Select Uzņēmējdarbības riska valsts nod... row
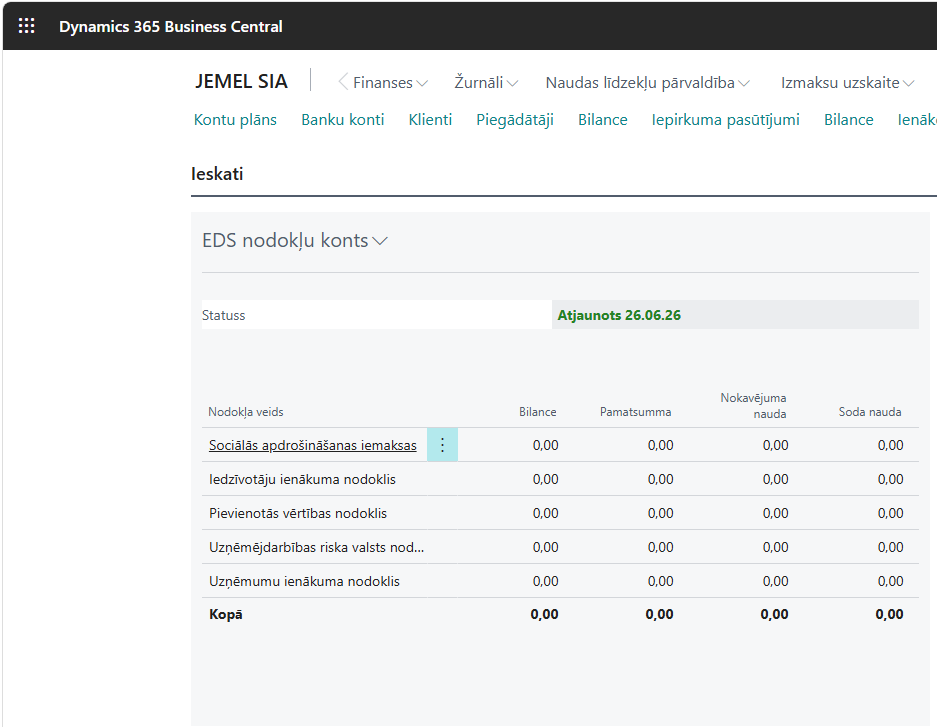This screenshot has width=937, height=727. click(x=560, y=547)
